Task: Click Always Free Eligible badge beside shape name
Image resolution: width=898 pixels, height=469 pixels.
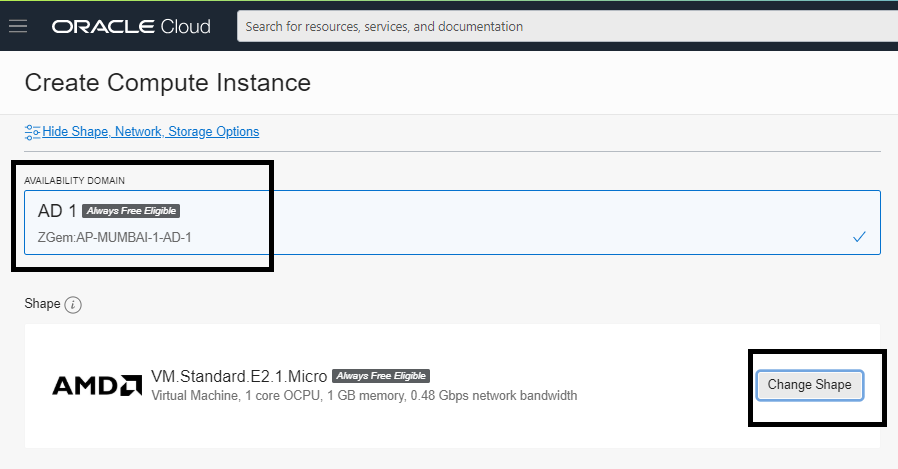Action: [381, 376]
